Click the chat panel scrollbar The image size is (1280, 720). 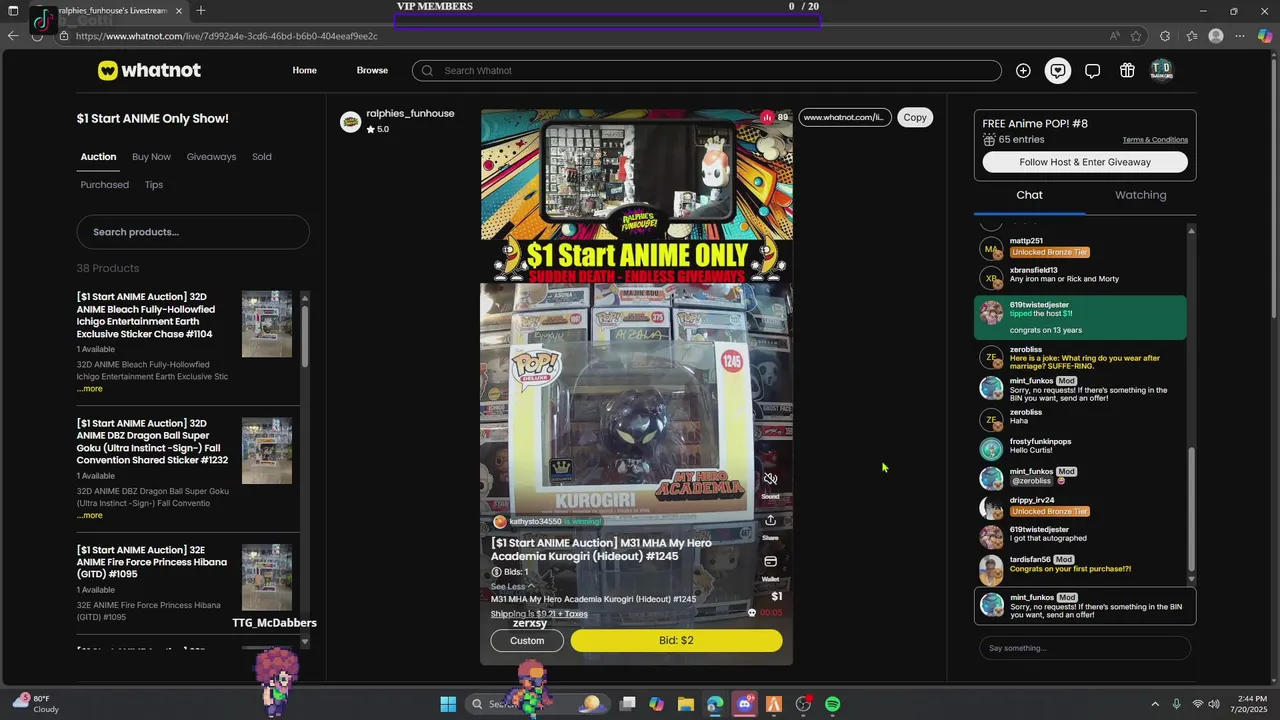(x=1191, y=508)
